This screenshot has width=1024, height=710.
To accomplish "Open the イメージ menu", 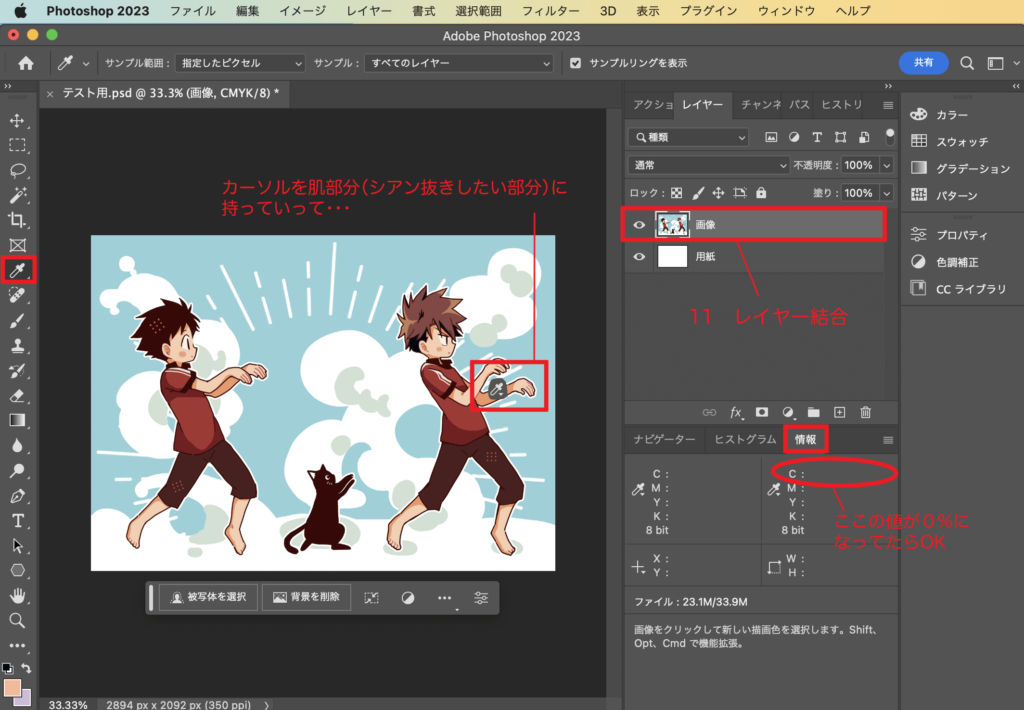I will tap(302, 11).
